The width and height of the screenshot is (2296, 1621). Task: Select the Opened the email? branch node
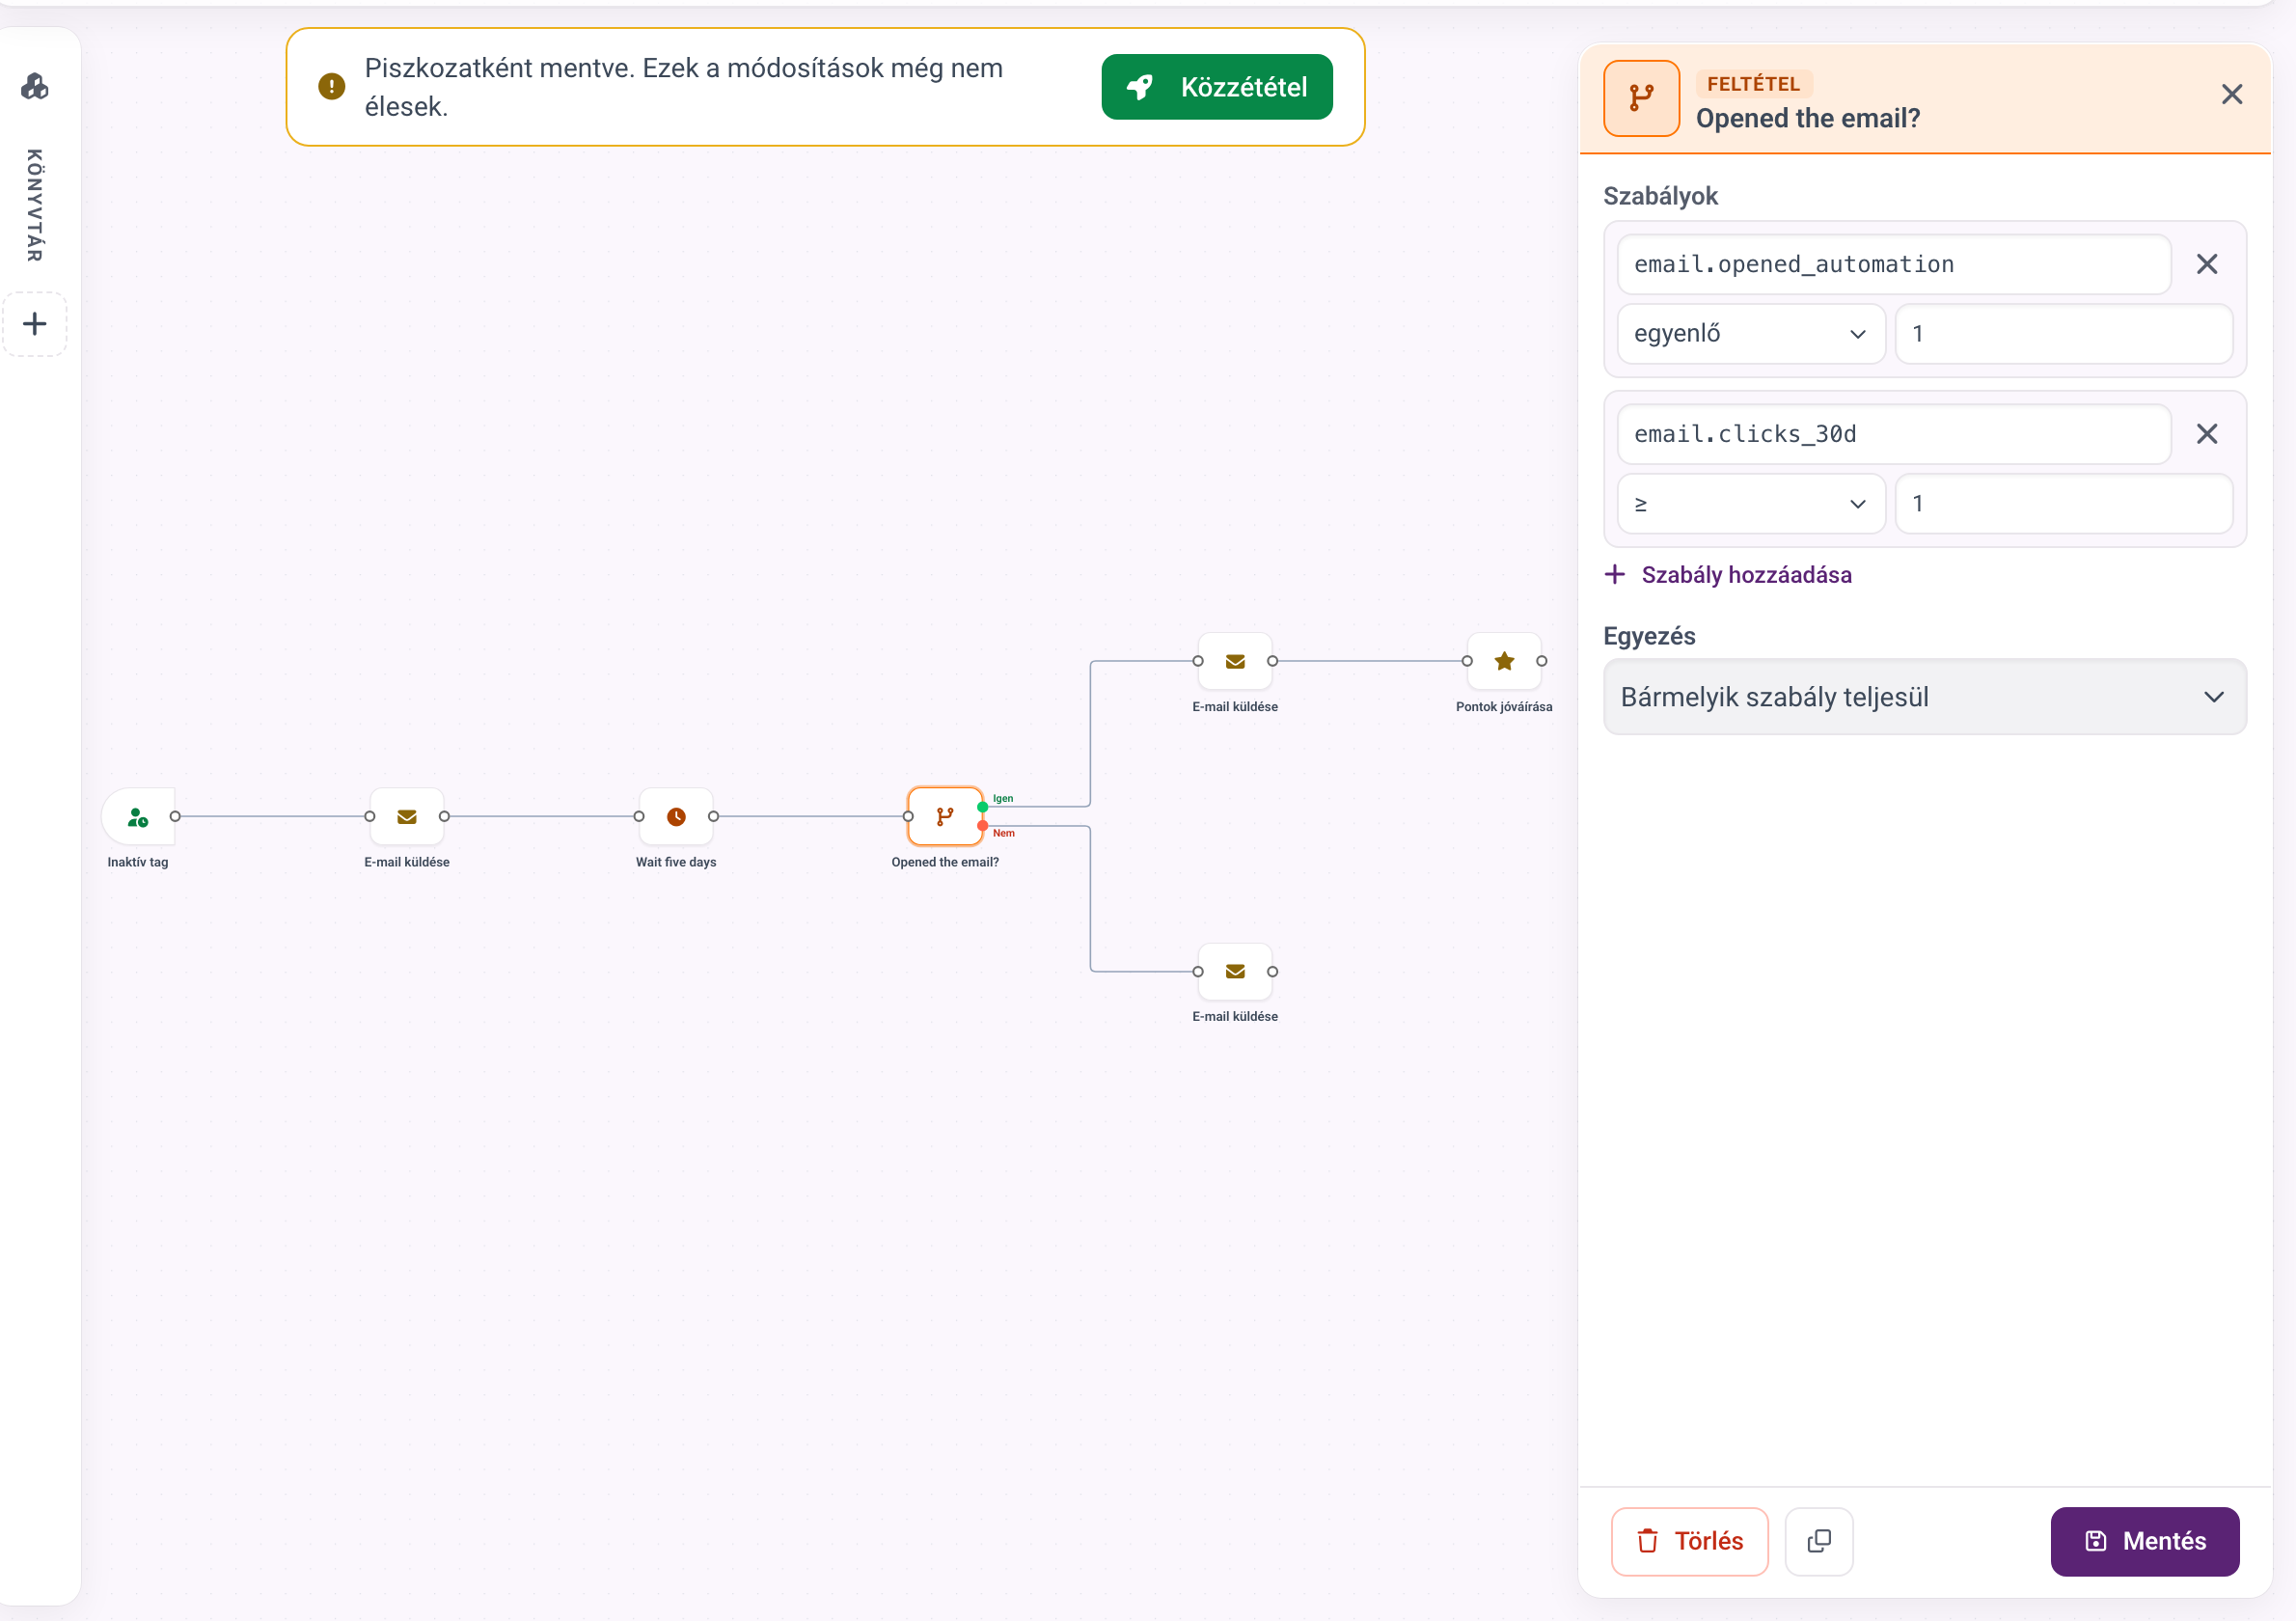tap(945, 817)
